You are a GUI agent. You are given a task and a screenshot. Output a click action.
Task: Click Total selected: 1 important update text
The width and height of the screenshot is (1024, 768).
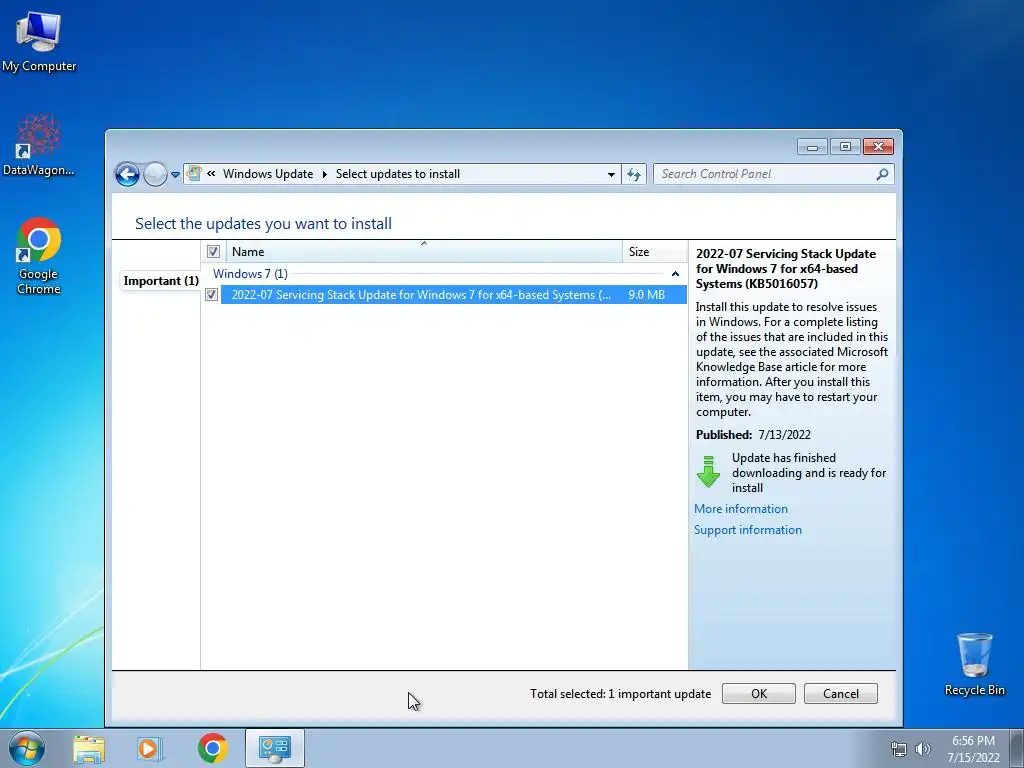click(620, 694)
